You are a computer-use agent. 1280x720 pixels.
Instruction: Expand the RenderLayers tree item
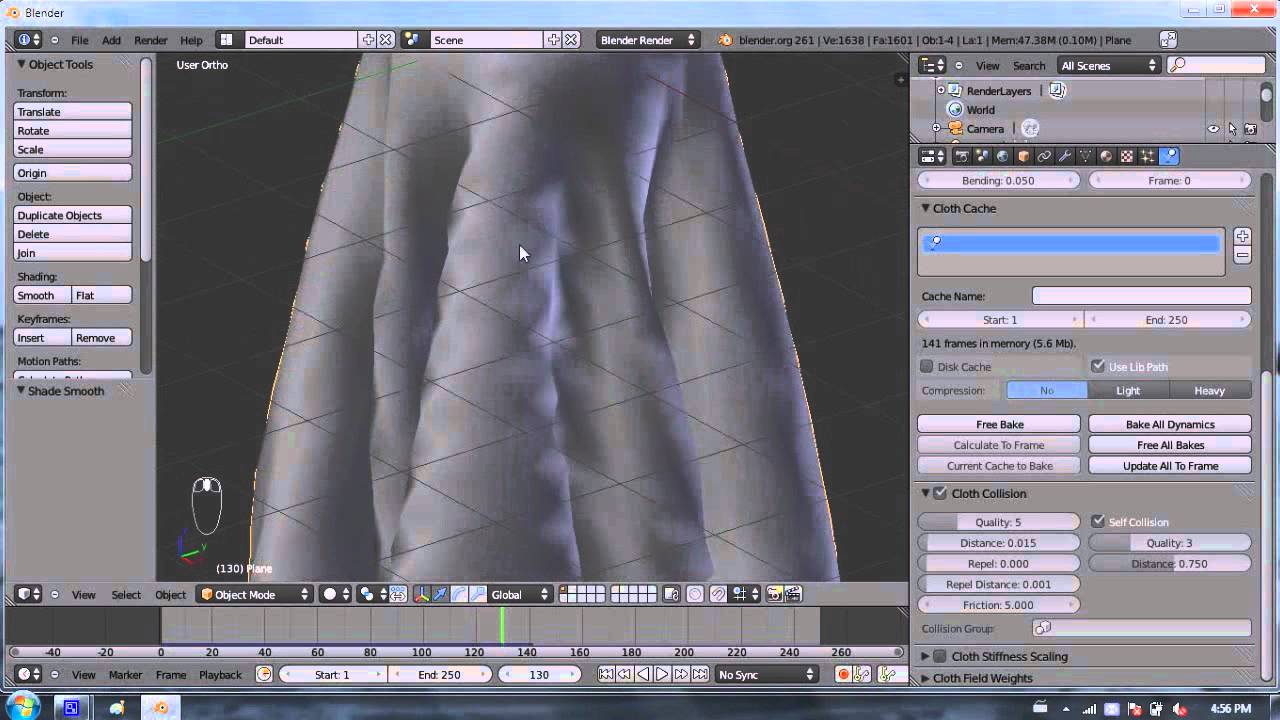click(940, 90)
